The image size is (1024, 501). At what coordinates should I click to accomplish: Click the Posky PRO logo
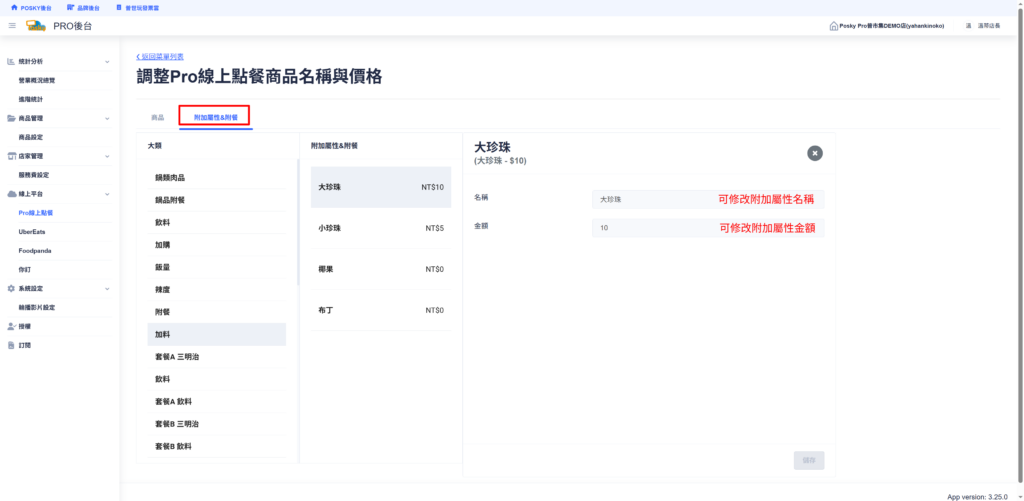click(x=35, y=25)
